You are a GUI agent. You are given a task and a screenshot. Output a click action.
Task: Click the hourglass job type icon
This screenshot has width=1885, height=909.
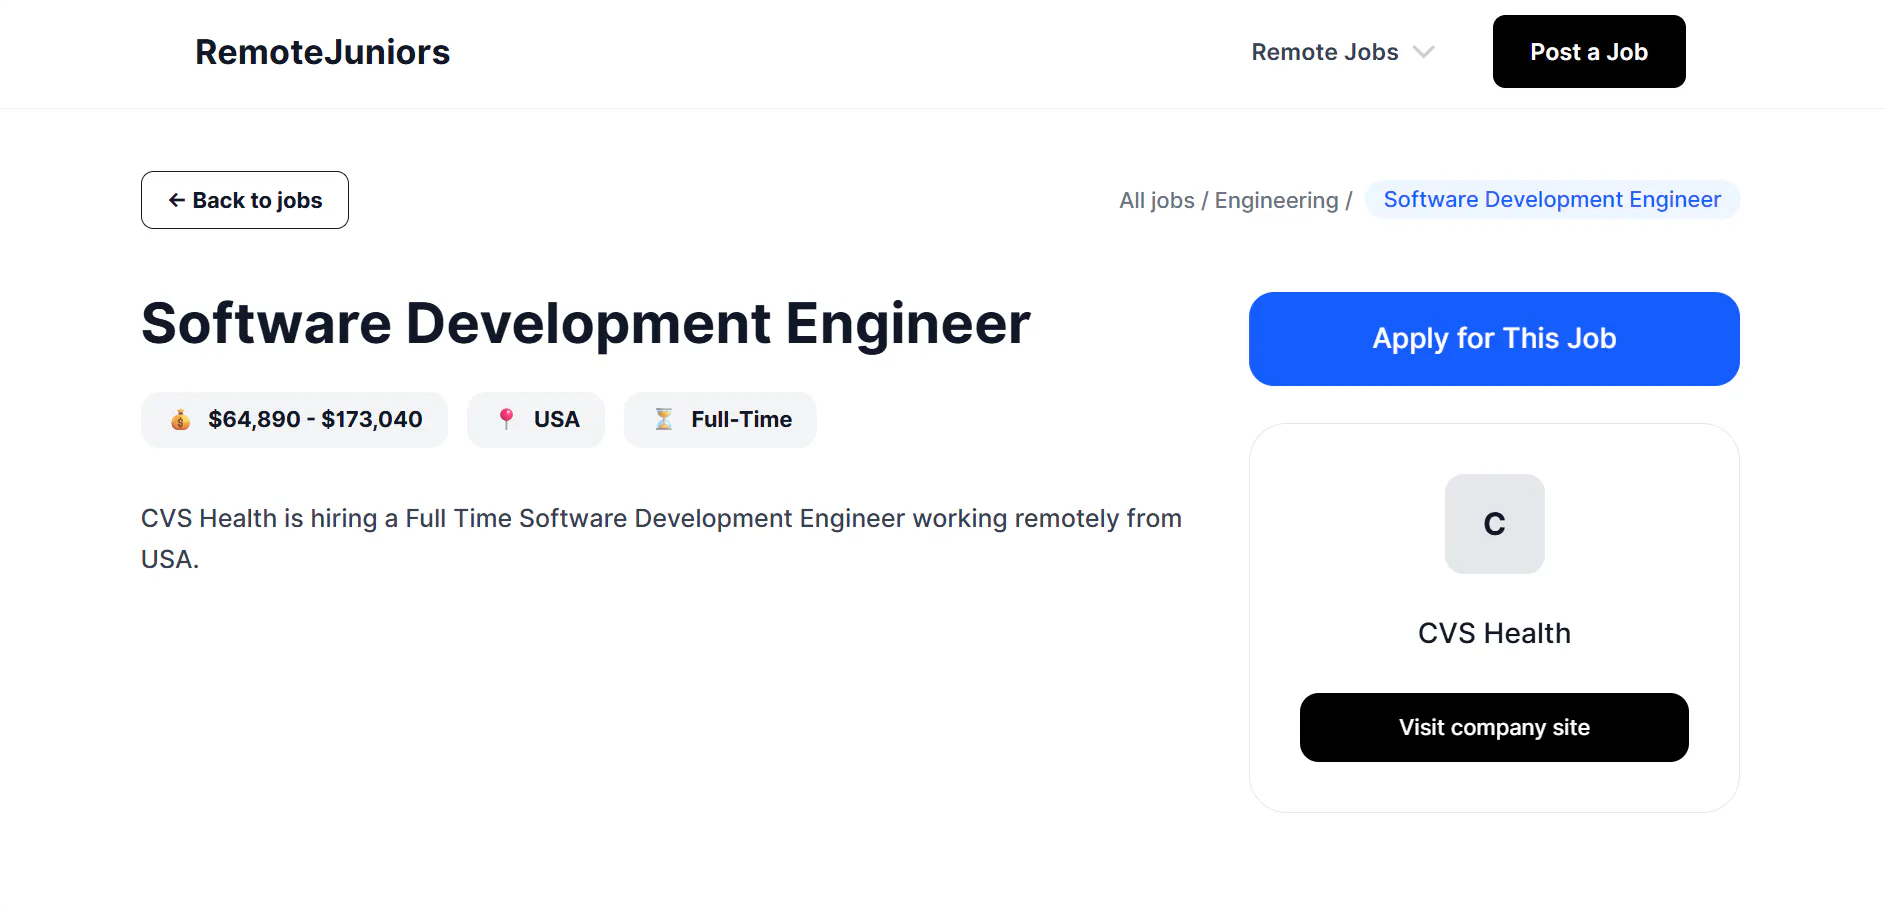pos(664,420)
